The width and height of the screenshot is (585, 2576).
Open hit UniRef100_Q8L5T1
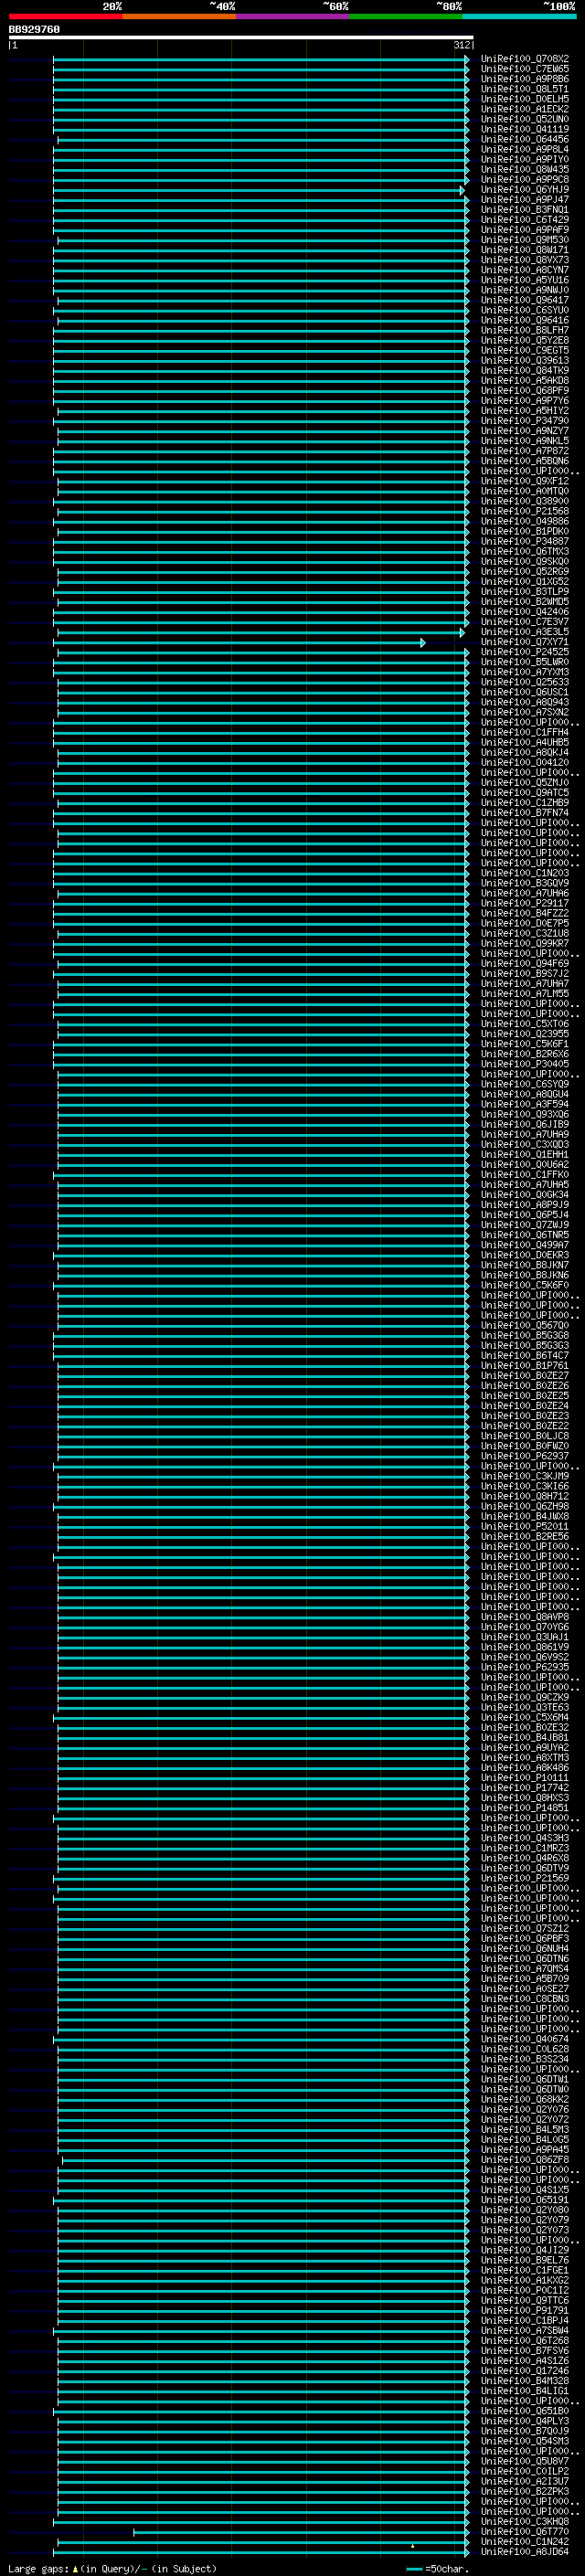pos(525,89)
